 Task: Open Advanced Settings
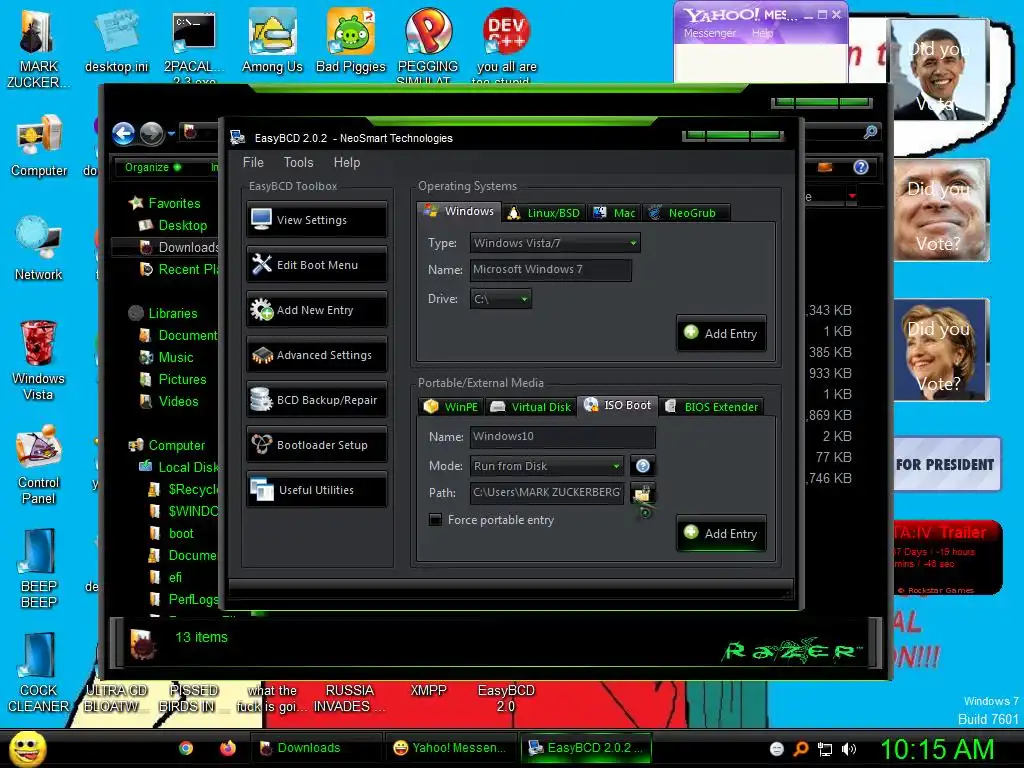tap(317, 355)
